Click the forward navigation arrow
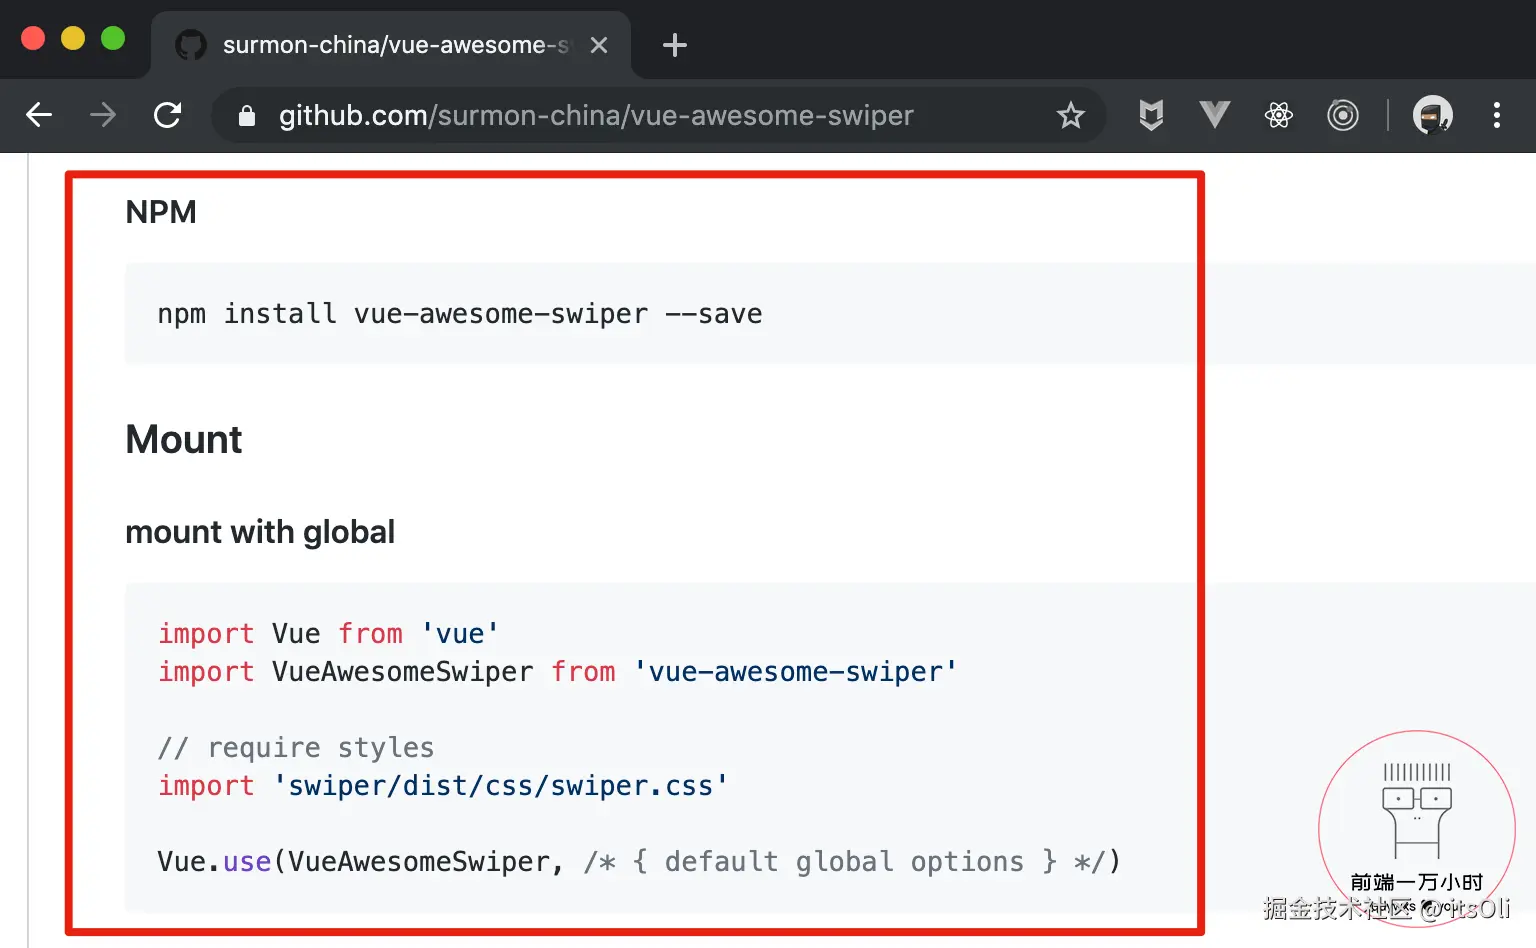Screen dimensions: 1536x948 [x=103, y=115]
